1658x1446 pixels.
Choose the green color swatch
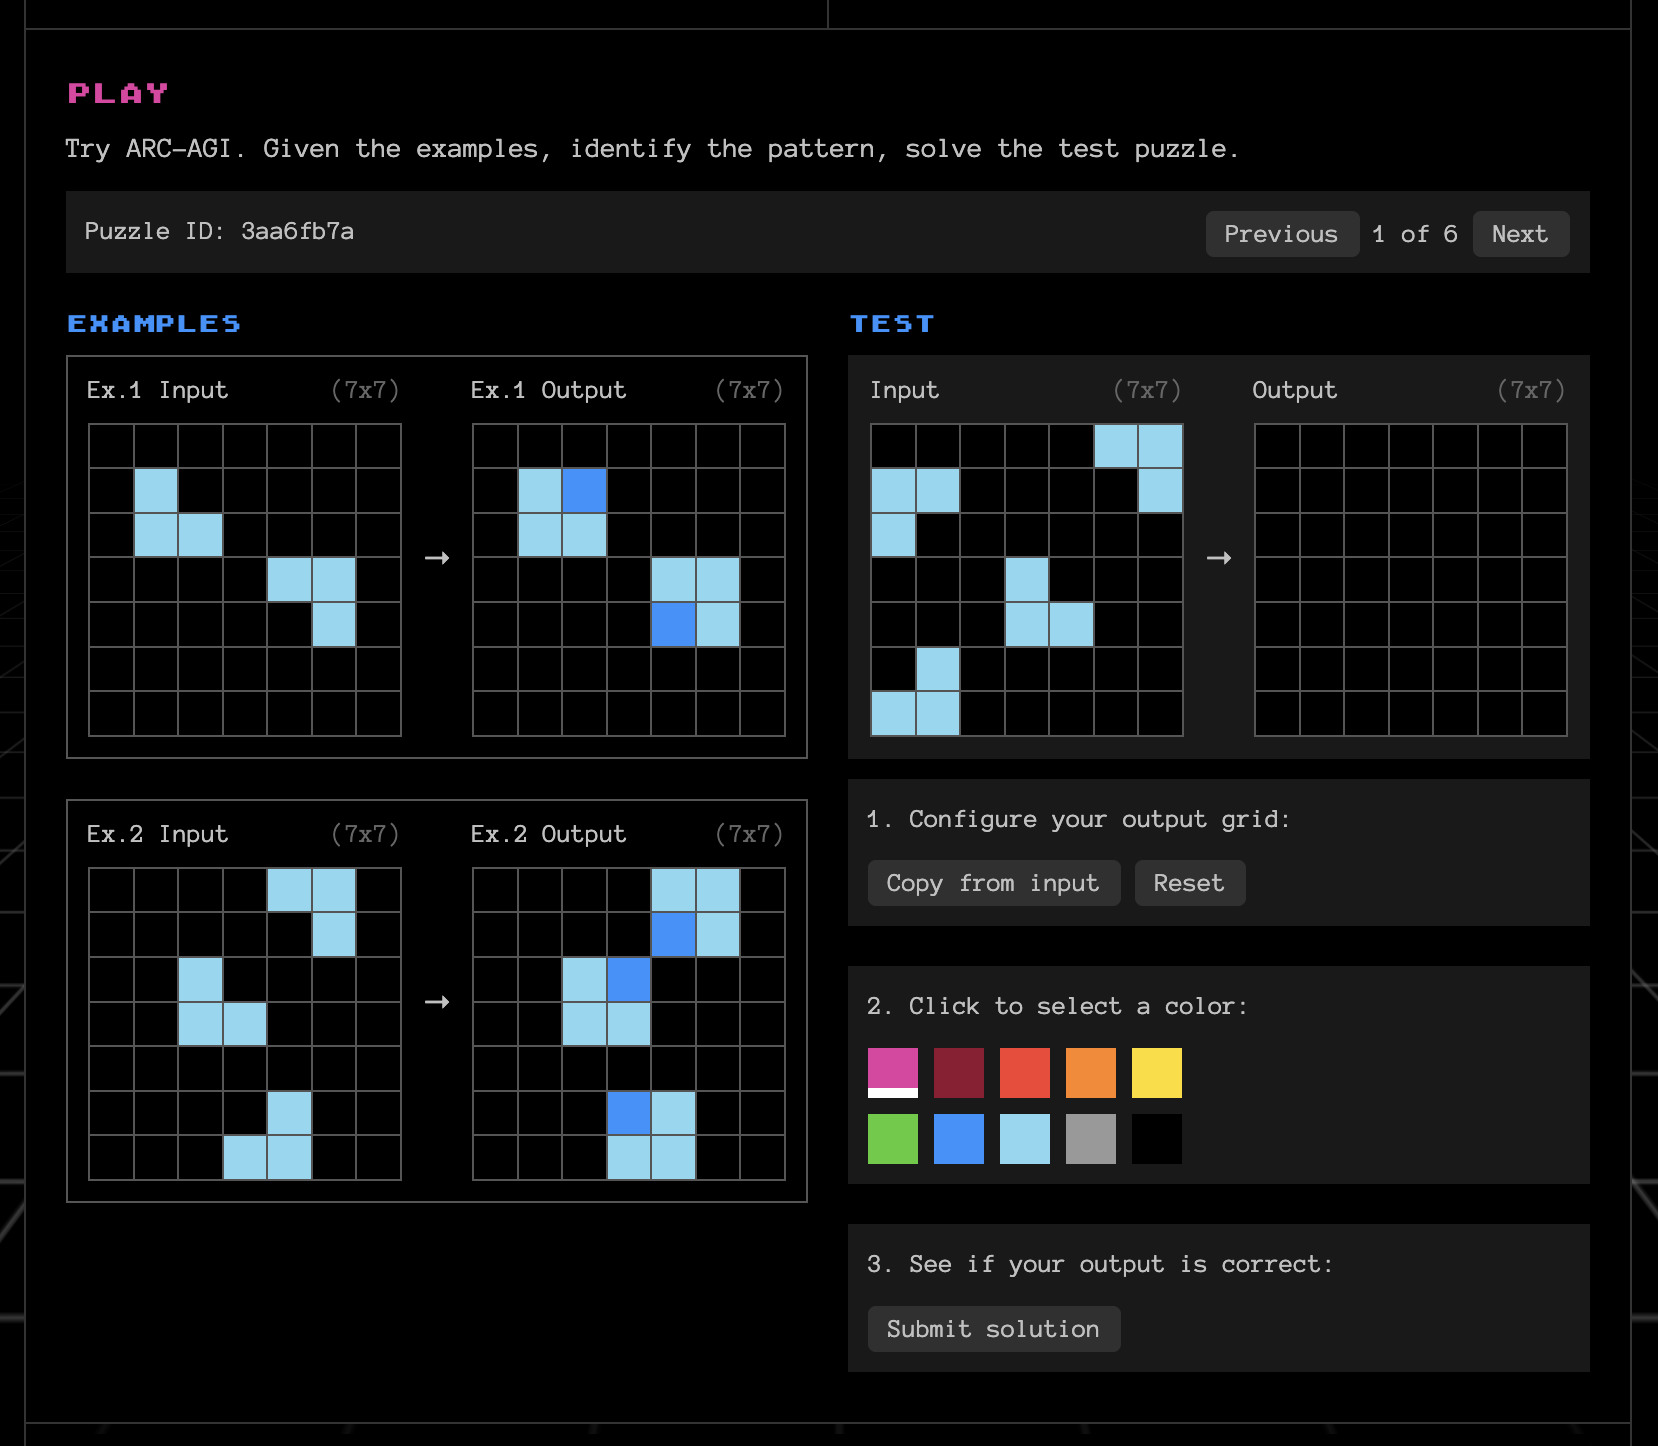(892, 1138)
